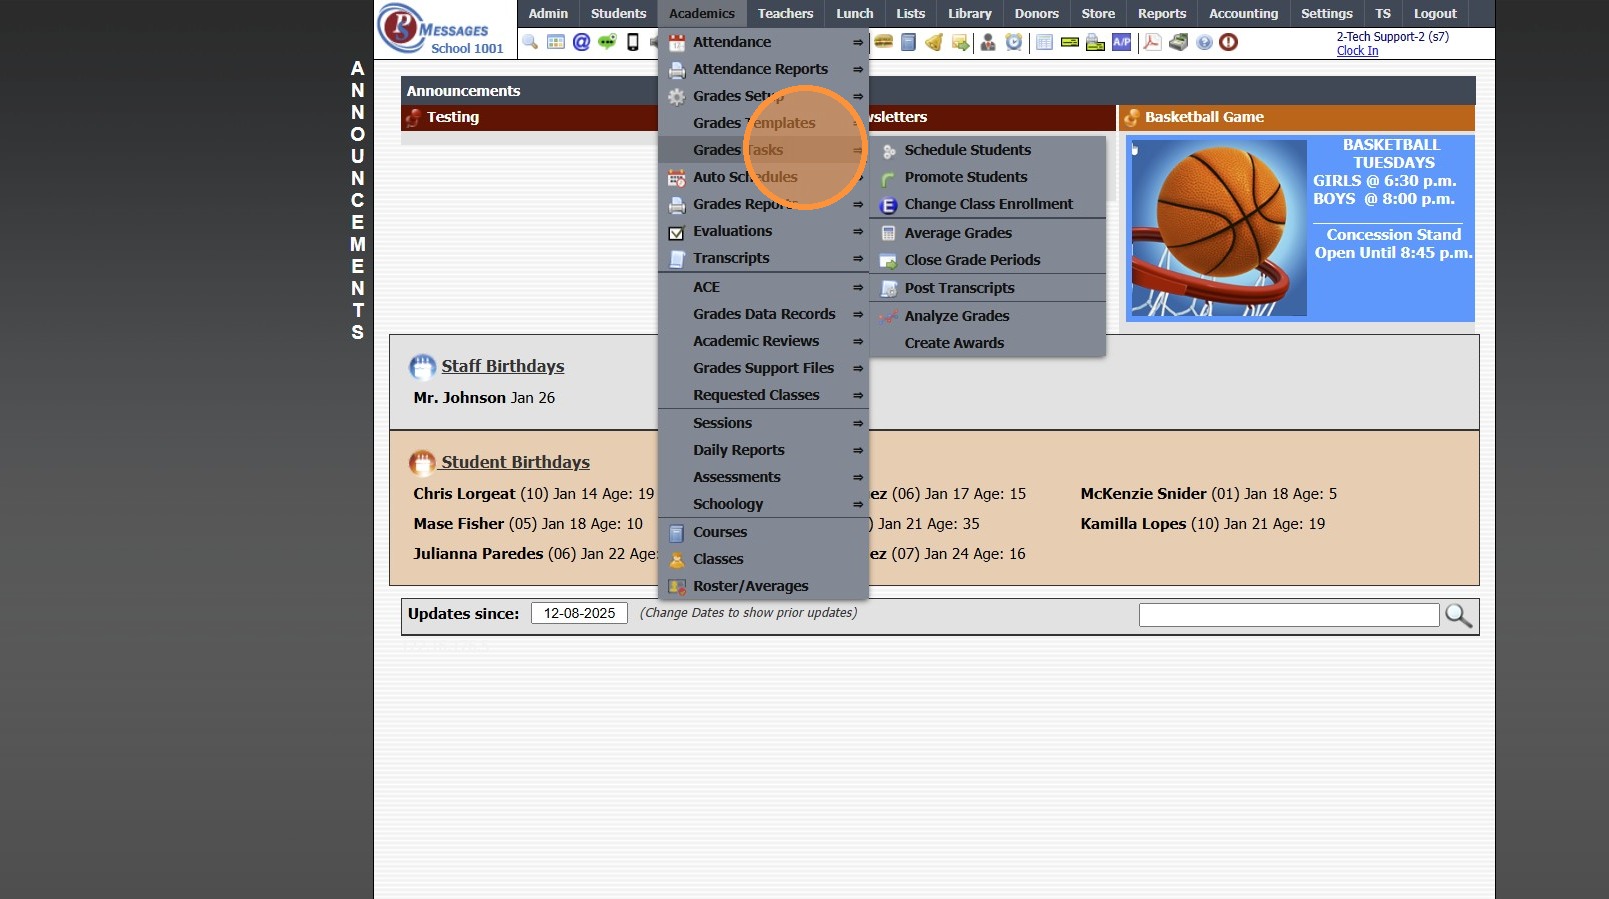Screen dimensions: 1609x899
Task: Click the hamburger lunch icon in the toolbar
Action: tap(884, 42)
